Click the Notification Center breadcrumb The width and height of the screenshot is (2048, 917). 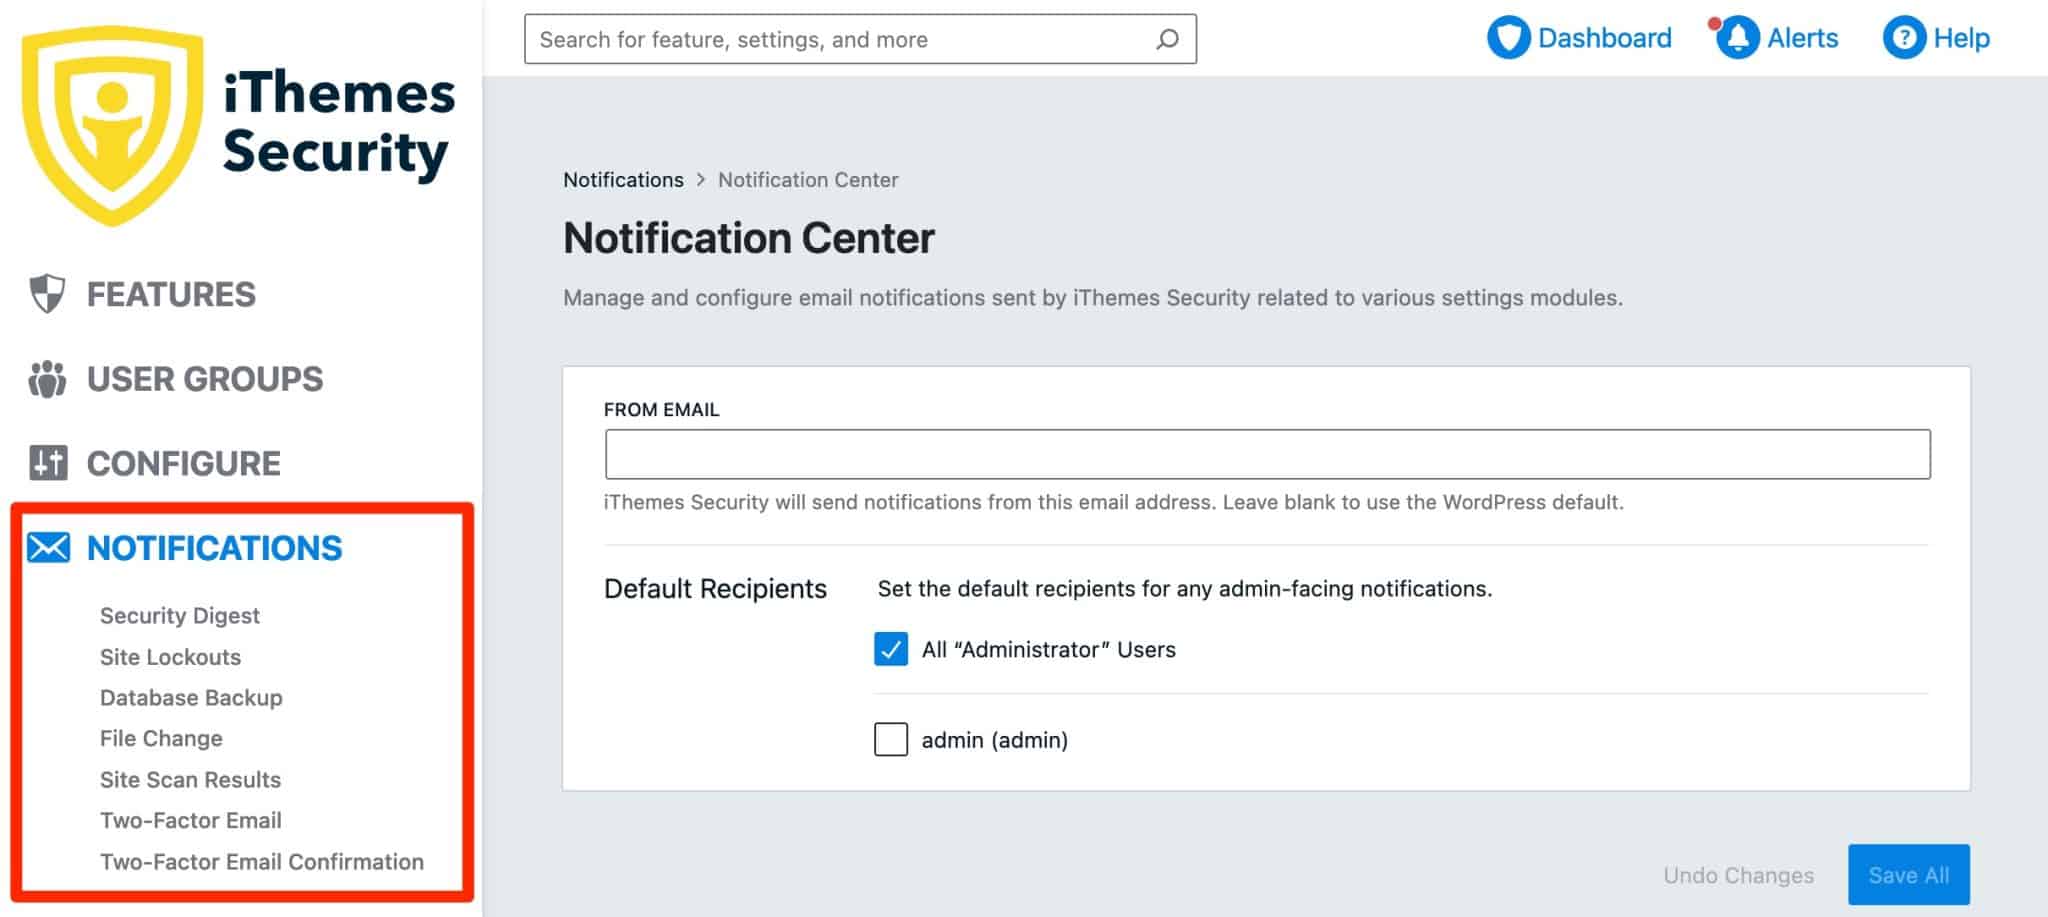click(808, 180)
